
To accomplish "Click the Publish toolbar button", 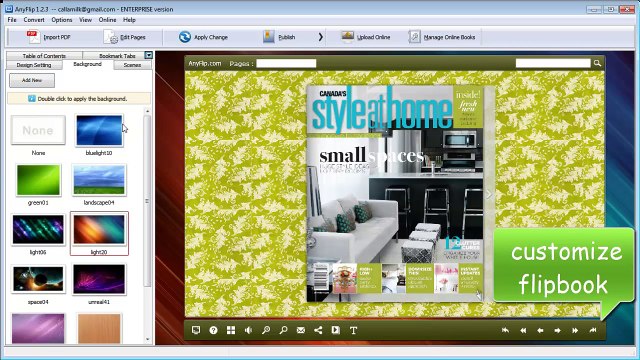I will [279, 37].
